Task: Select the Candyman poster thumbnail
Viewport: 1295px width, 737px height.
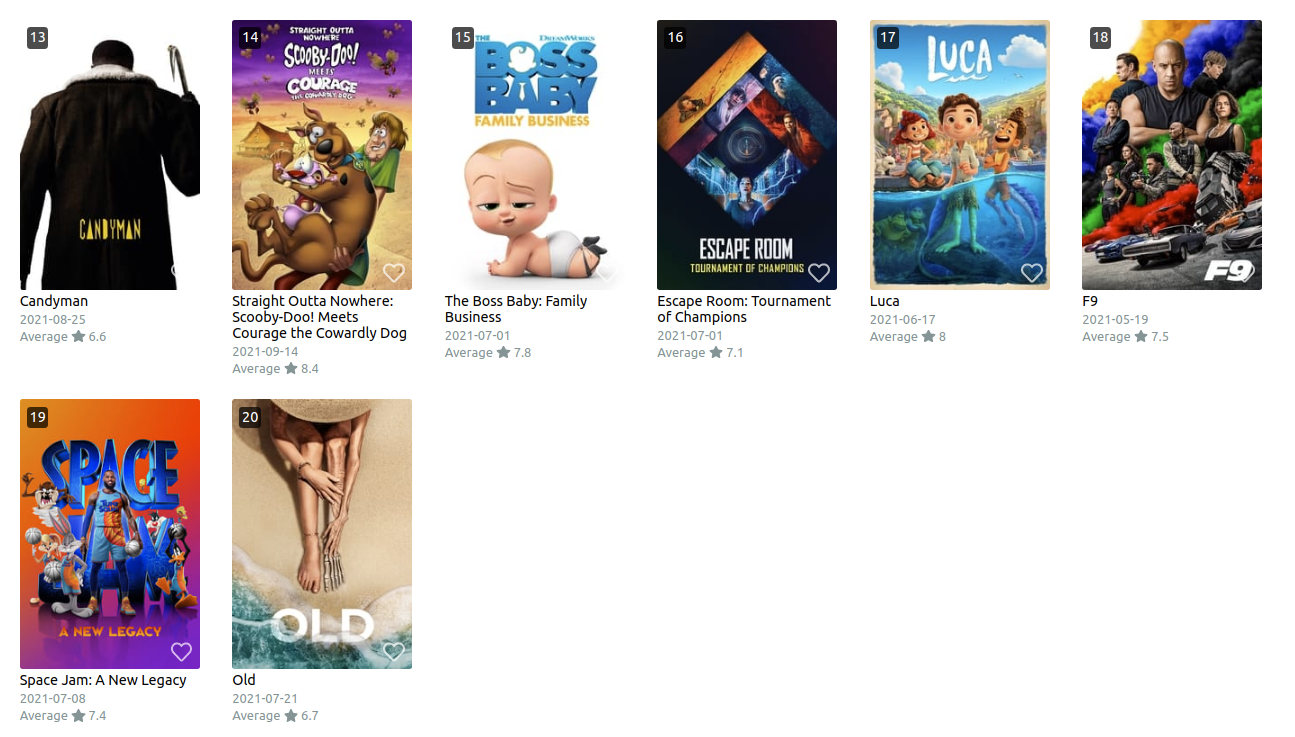Action: (110, 155)
